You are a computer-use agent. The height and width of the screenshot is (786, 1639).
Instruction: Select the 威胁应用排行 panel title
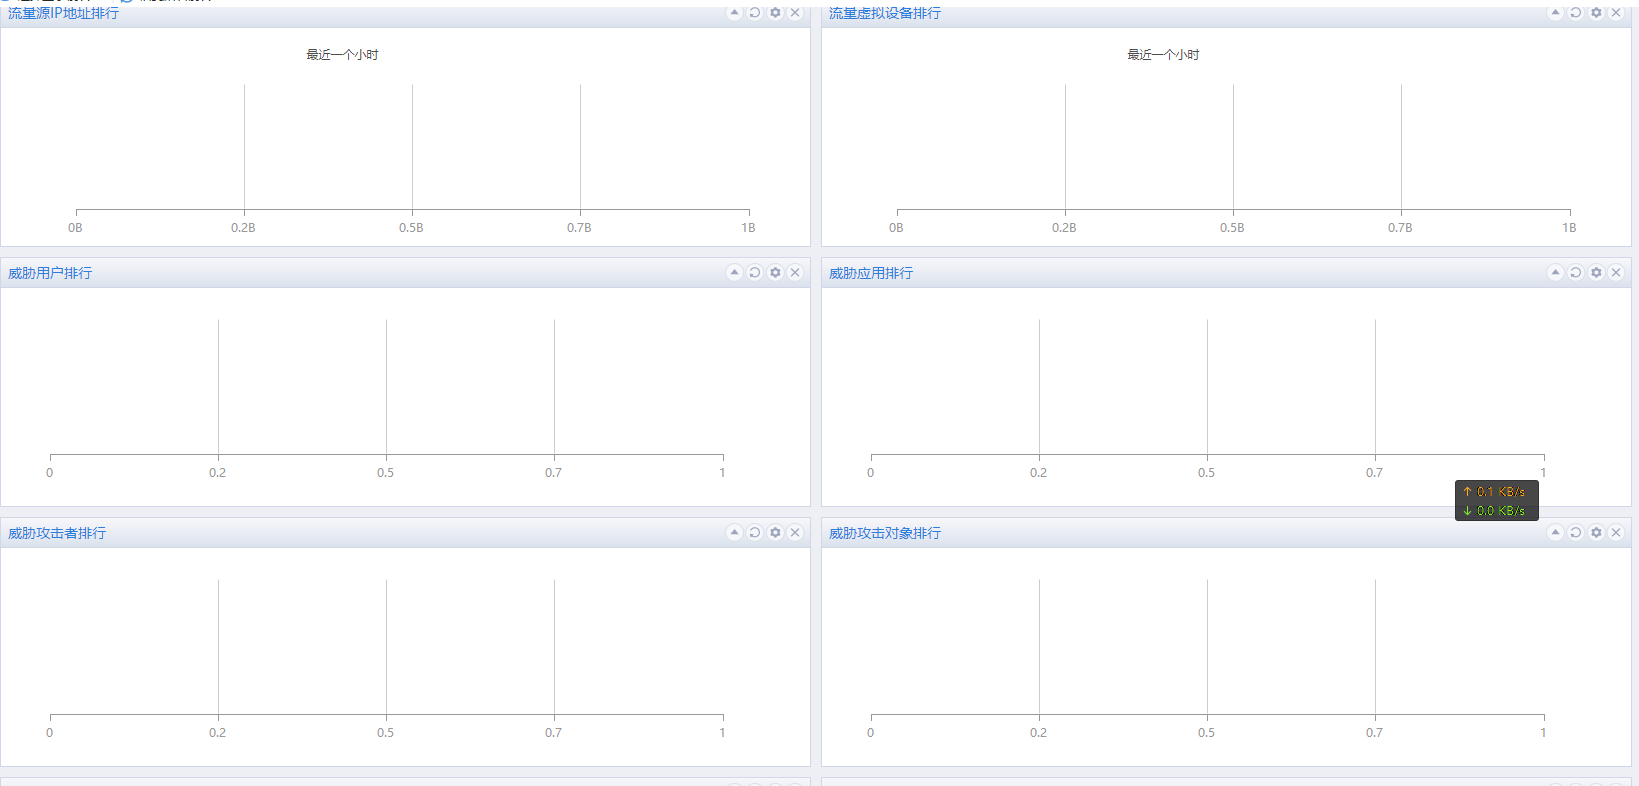[x=871, y=273]
